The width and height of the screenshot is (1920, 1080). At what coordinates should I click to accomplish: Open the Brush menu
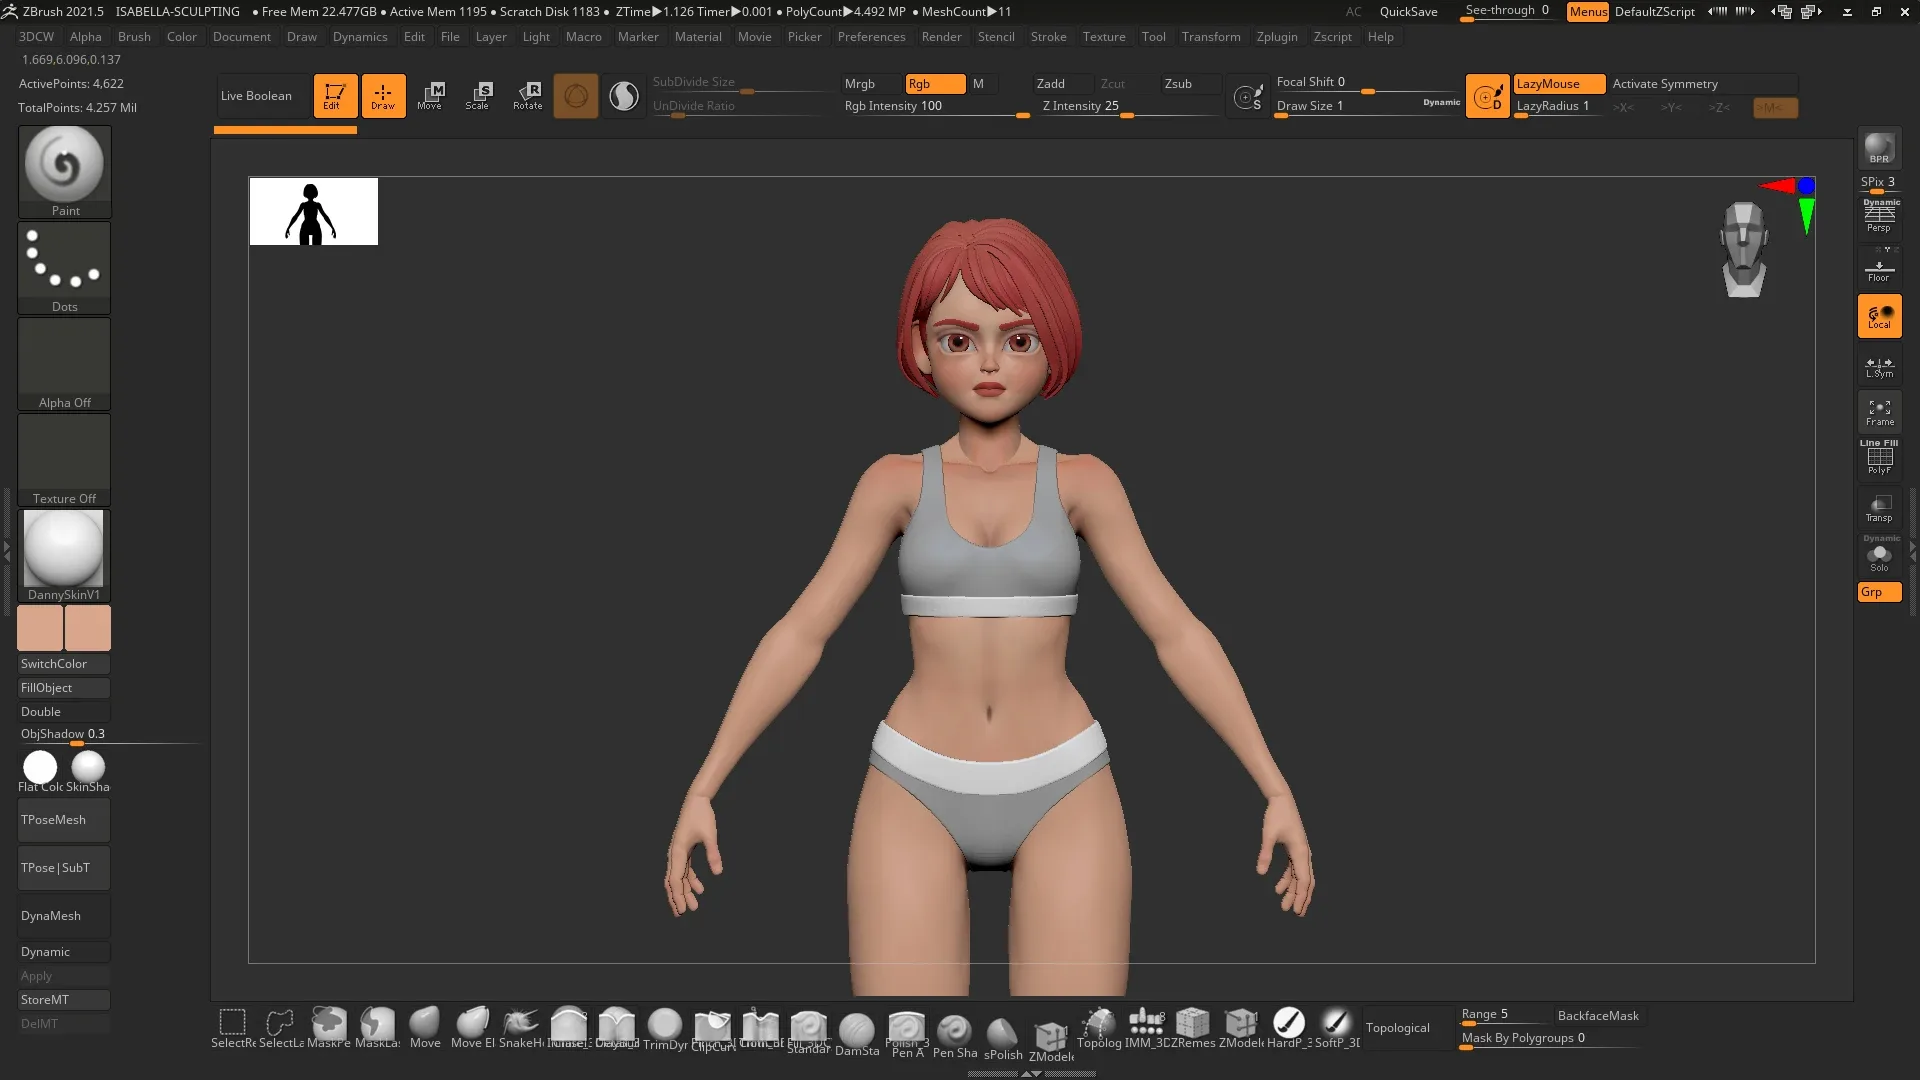(134, 37)
